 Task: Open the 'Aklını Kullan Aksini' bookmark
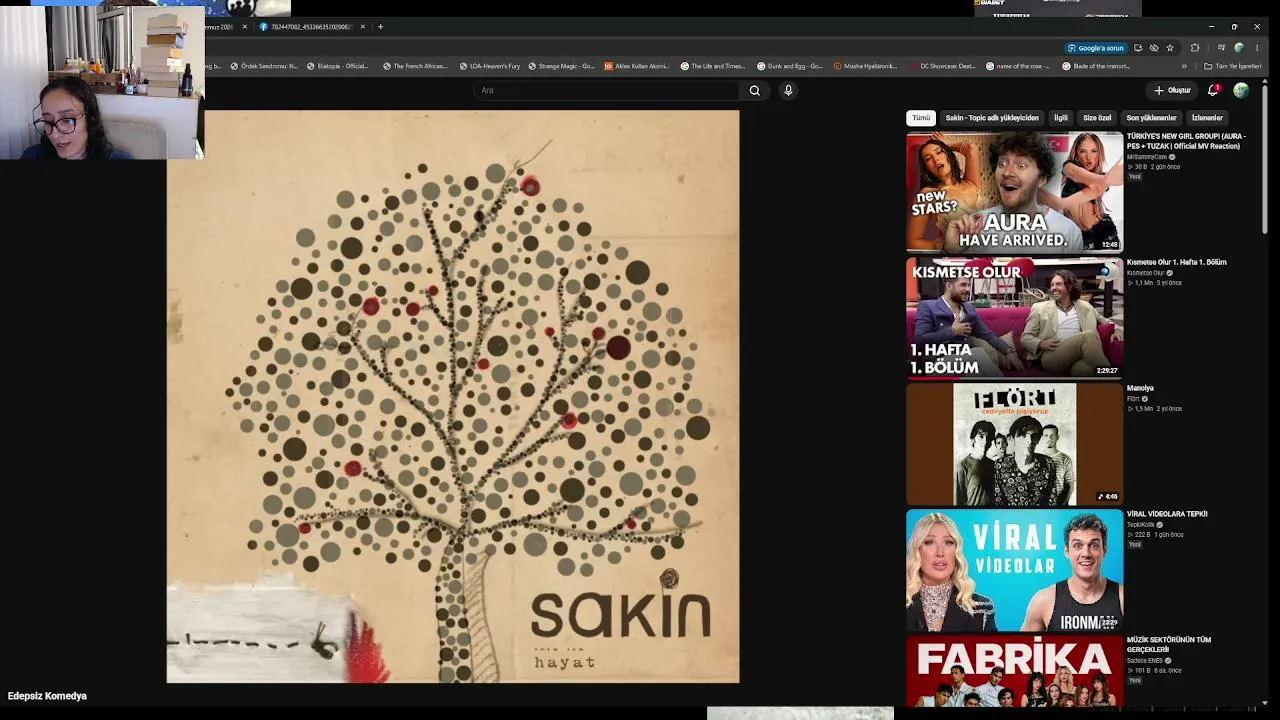[x=637, y=66]
